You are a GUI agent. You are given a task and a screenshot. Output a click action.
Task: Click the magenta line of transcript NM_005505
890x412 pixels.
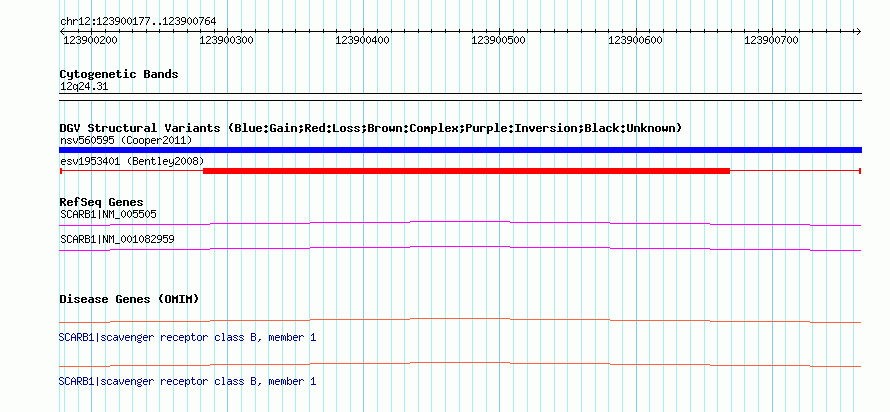tap(460, 223)
